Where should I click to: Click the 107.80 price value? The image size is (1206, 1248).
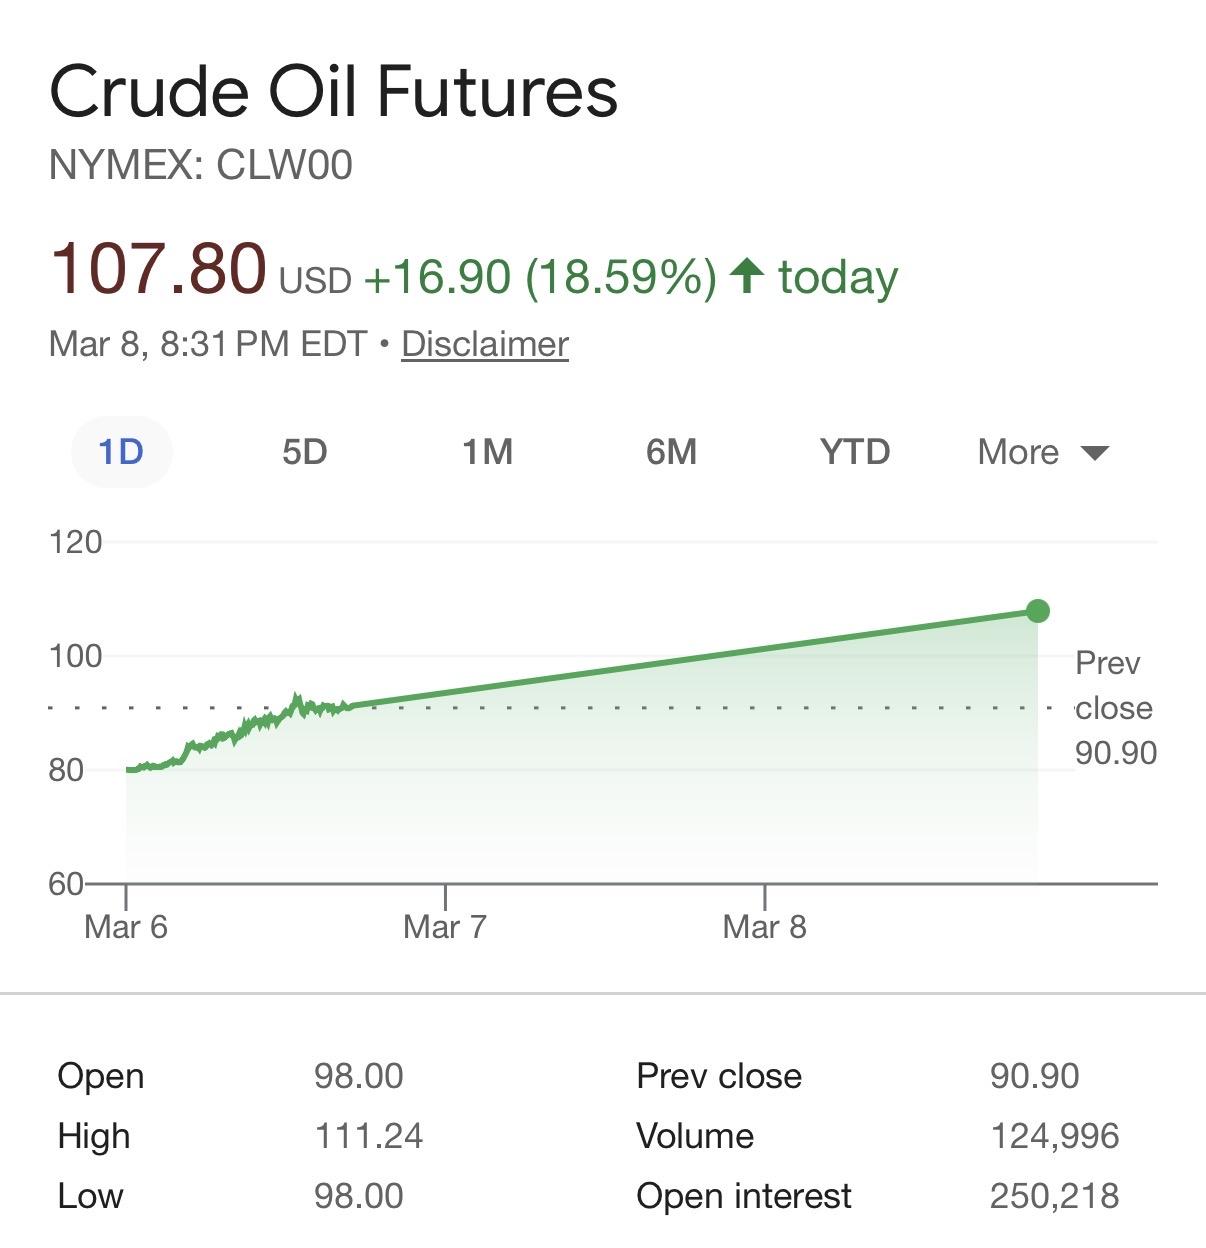(x=158, y=269)
